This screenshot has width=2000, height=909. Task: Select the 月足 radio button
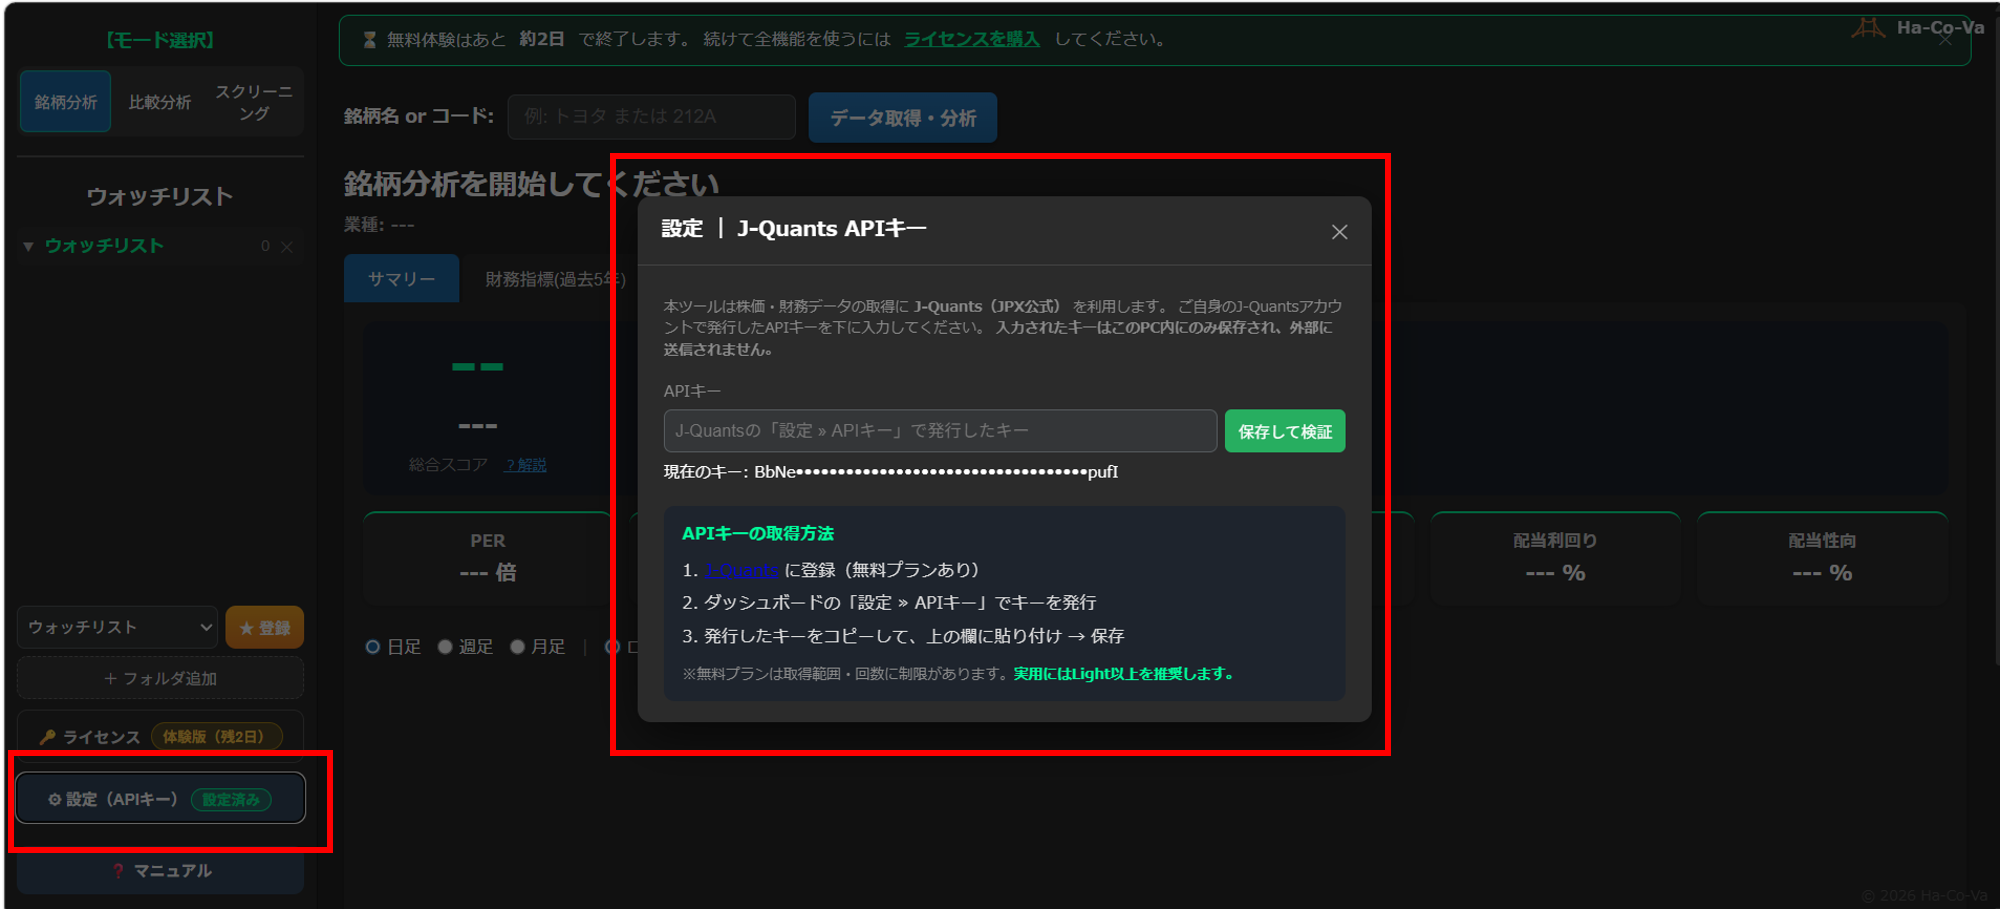pyautogui.click(x=517, y=647)
